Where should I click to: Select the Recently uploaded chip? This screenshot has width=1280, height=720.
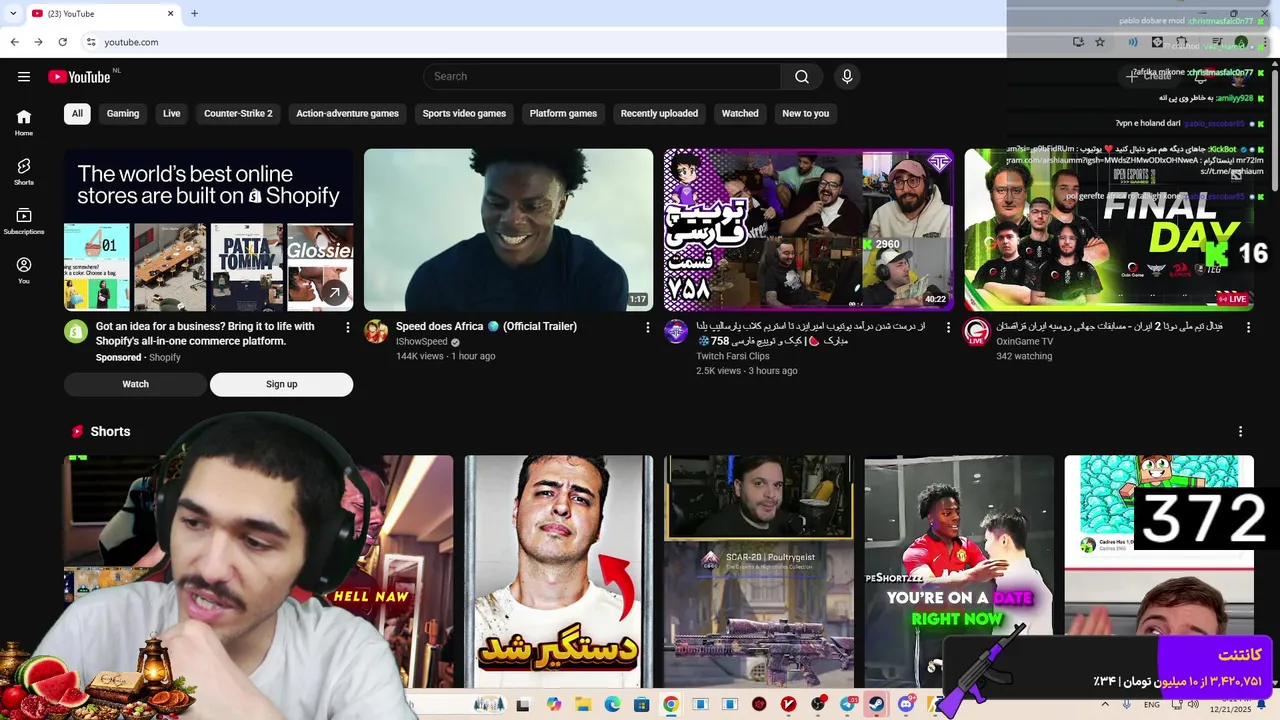(659, 114)
